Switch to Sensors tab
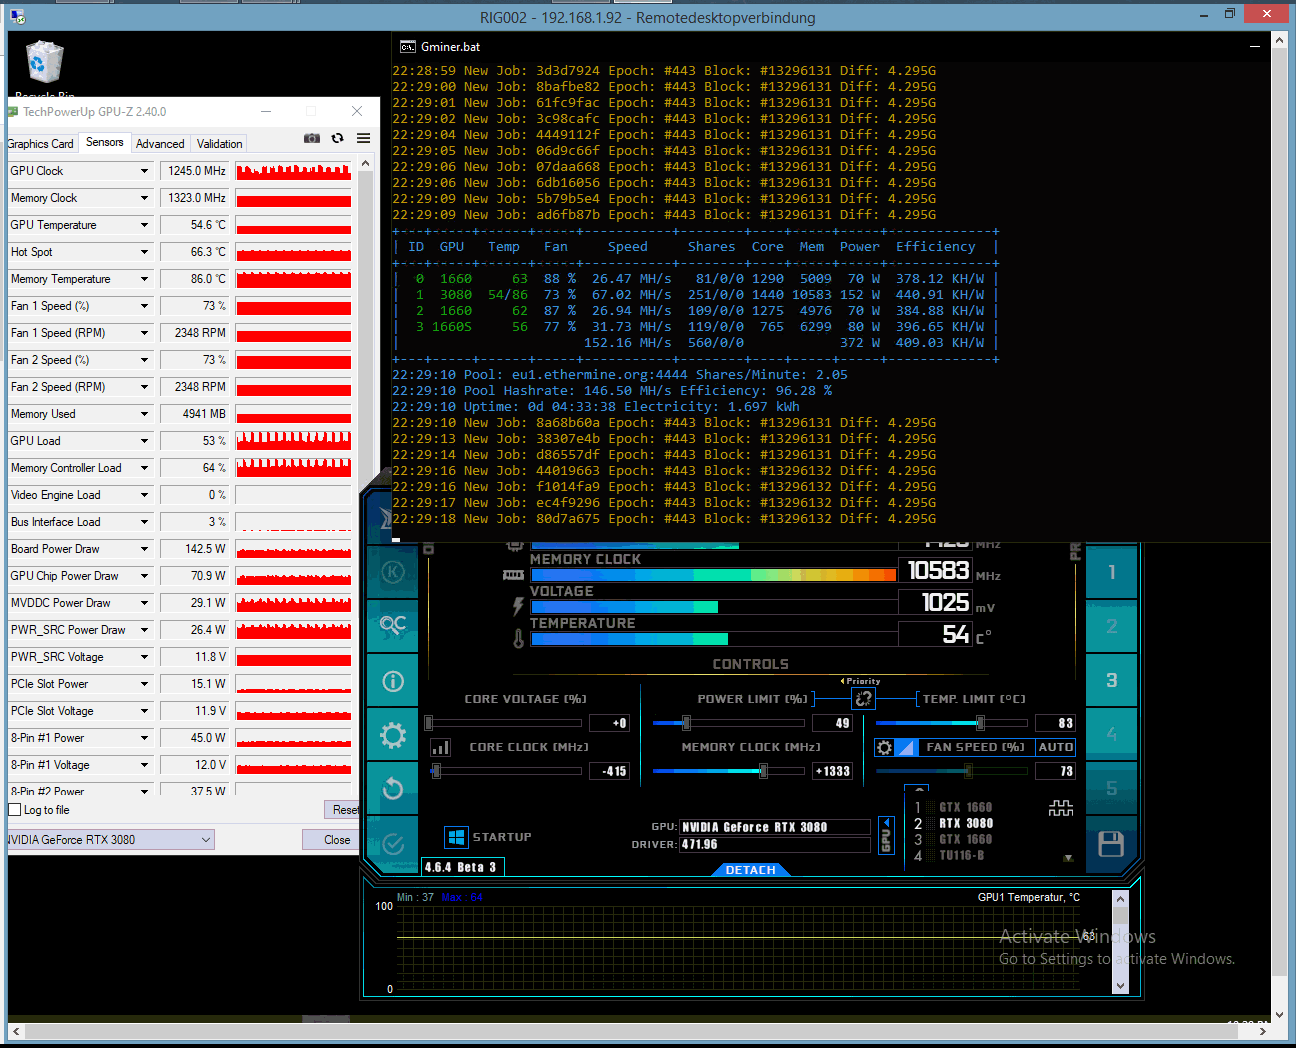This screenshot has width=1296, height=1048. pyautogui.click(x=105, y=142)
